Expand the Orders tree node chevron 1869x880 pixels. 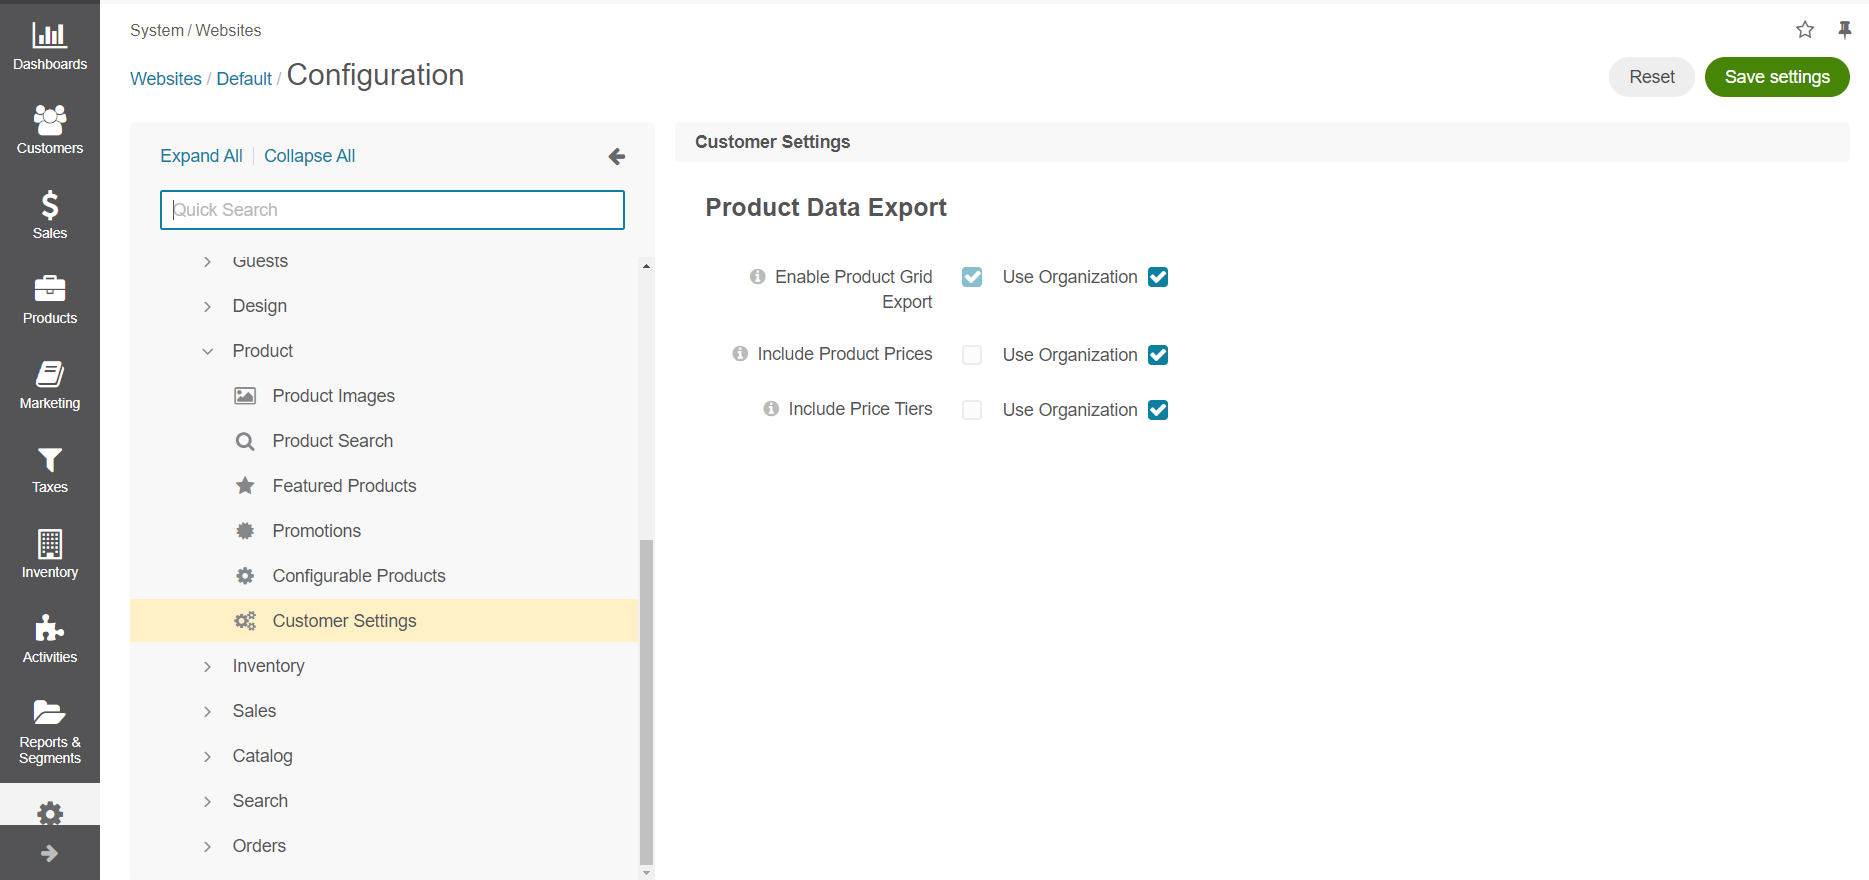click(x=207, y=847)
